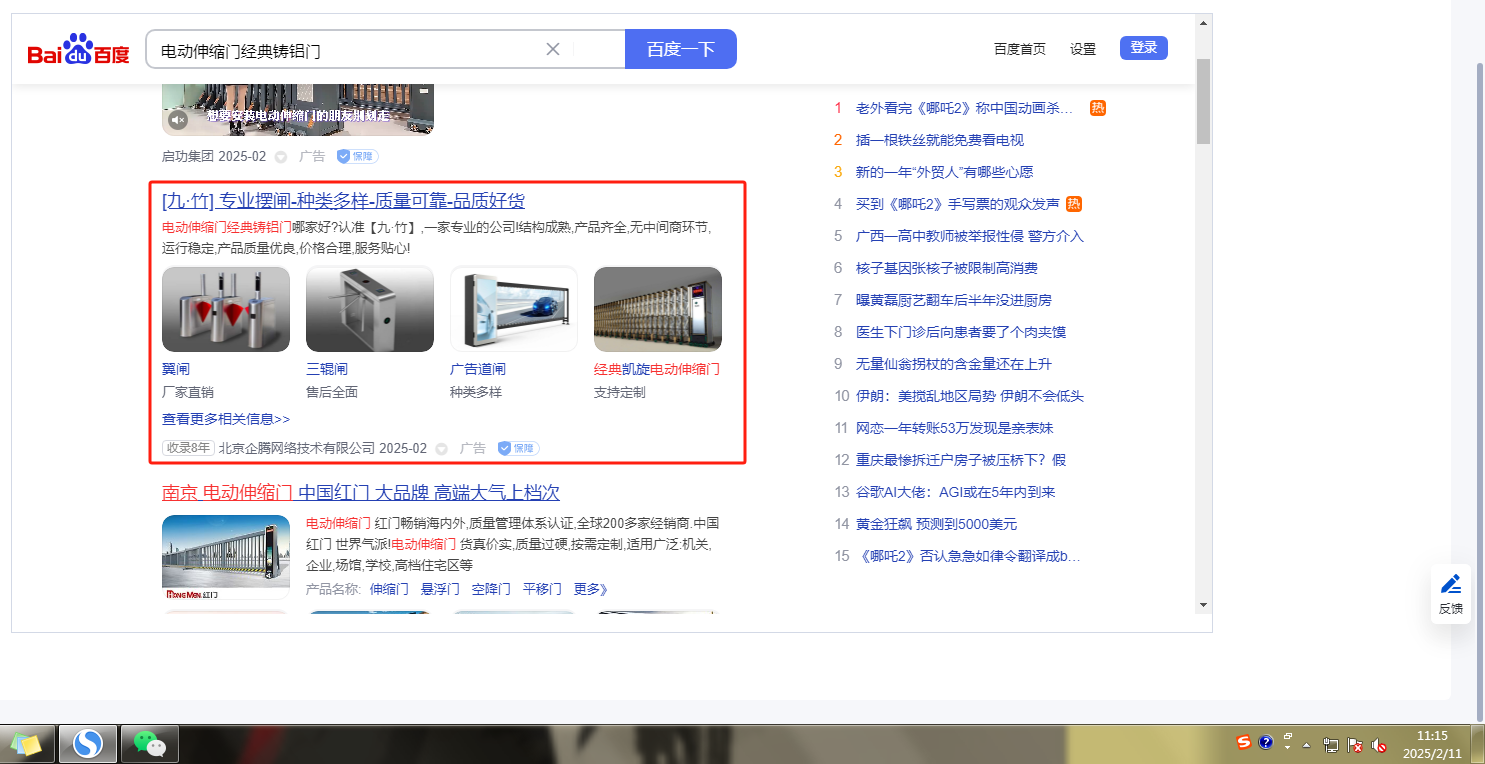Screen dimensions: 1485x764
Task: Click the 保障 badge beside 北京企腾网络技术有限公司
Action: (518, 448)
